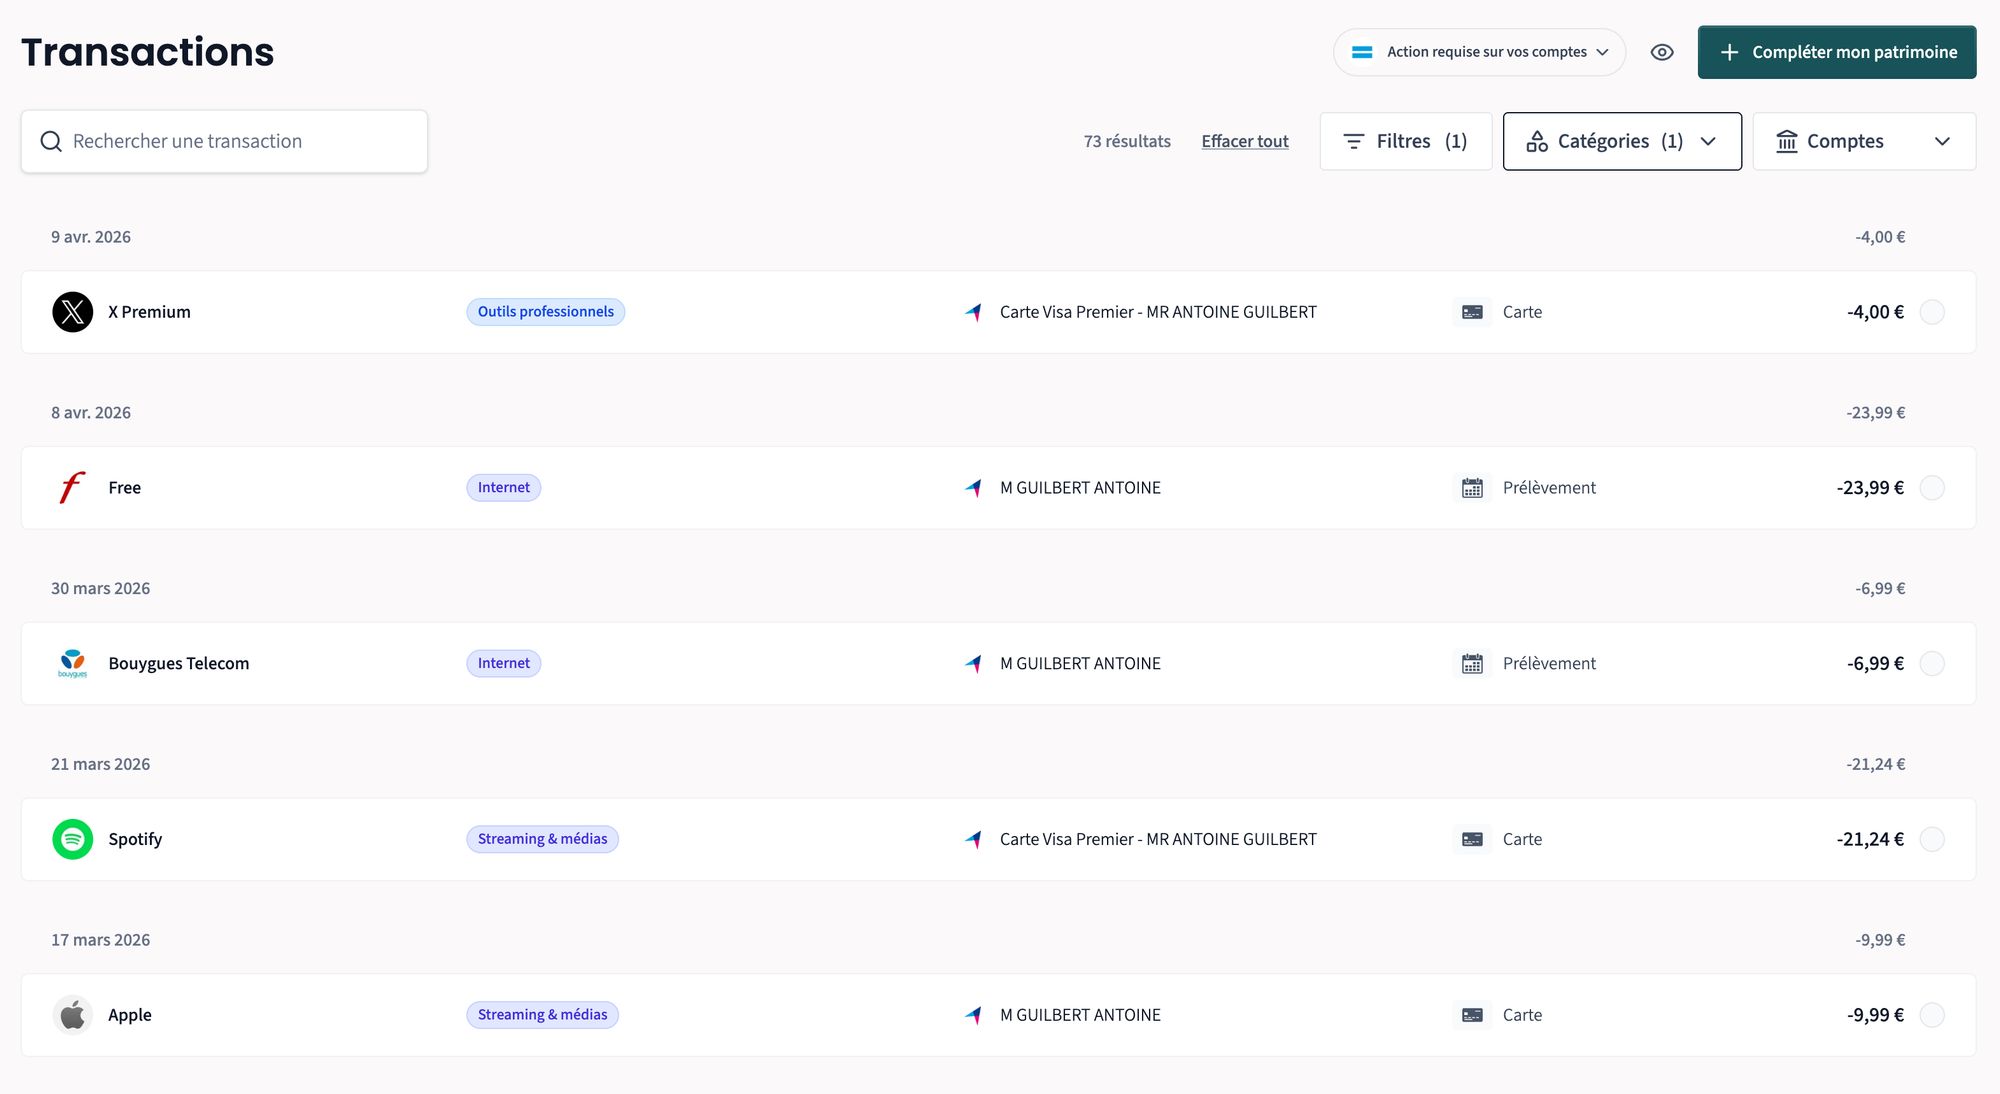Click the green Spotify logo

tap(72, 839)
